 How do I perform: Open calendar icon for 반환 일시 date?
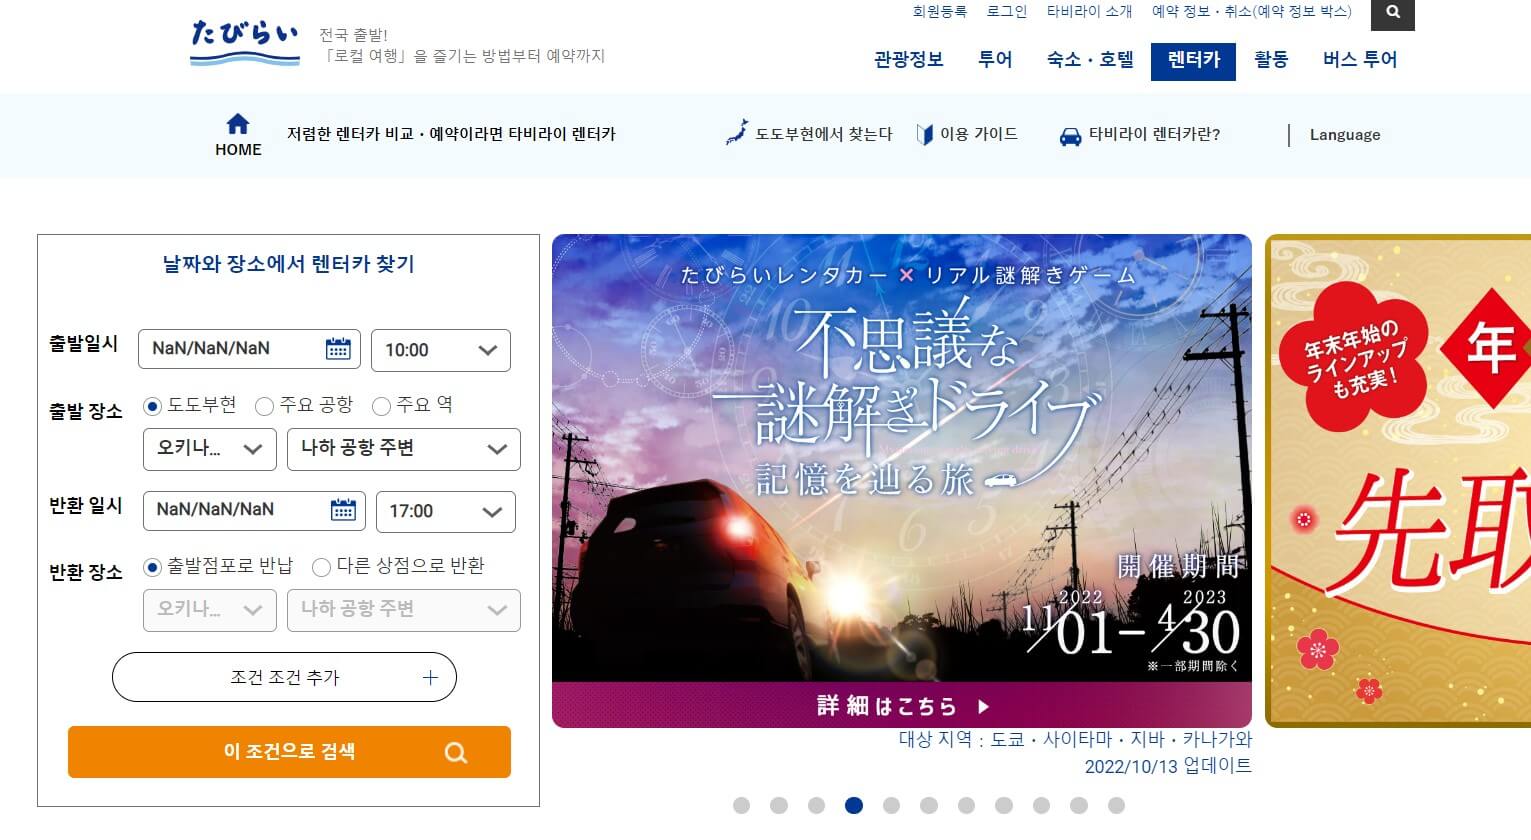click(x=343, y=510)
